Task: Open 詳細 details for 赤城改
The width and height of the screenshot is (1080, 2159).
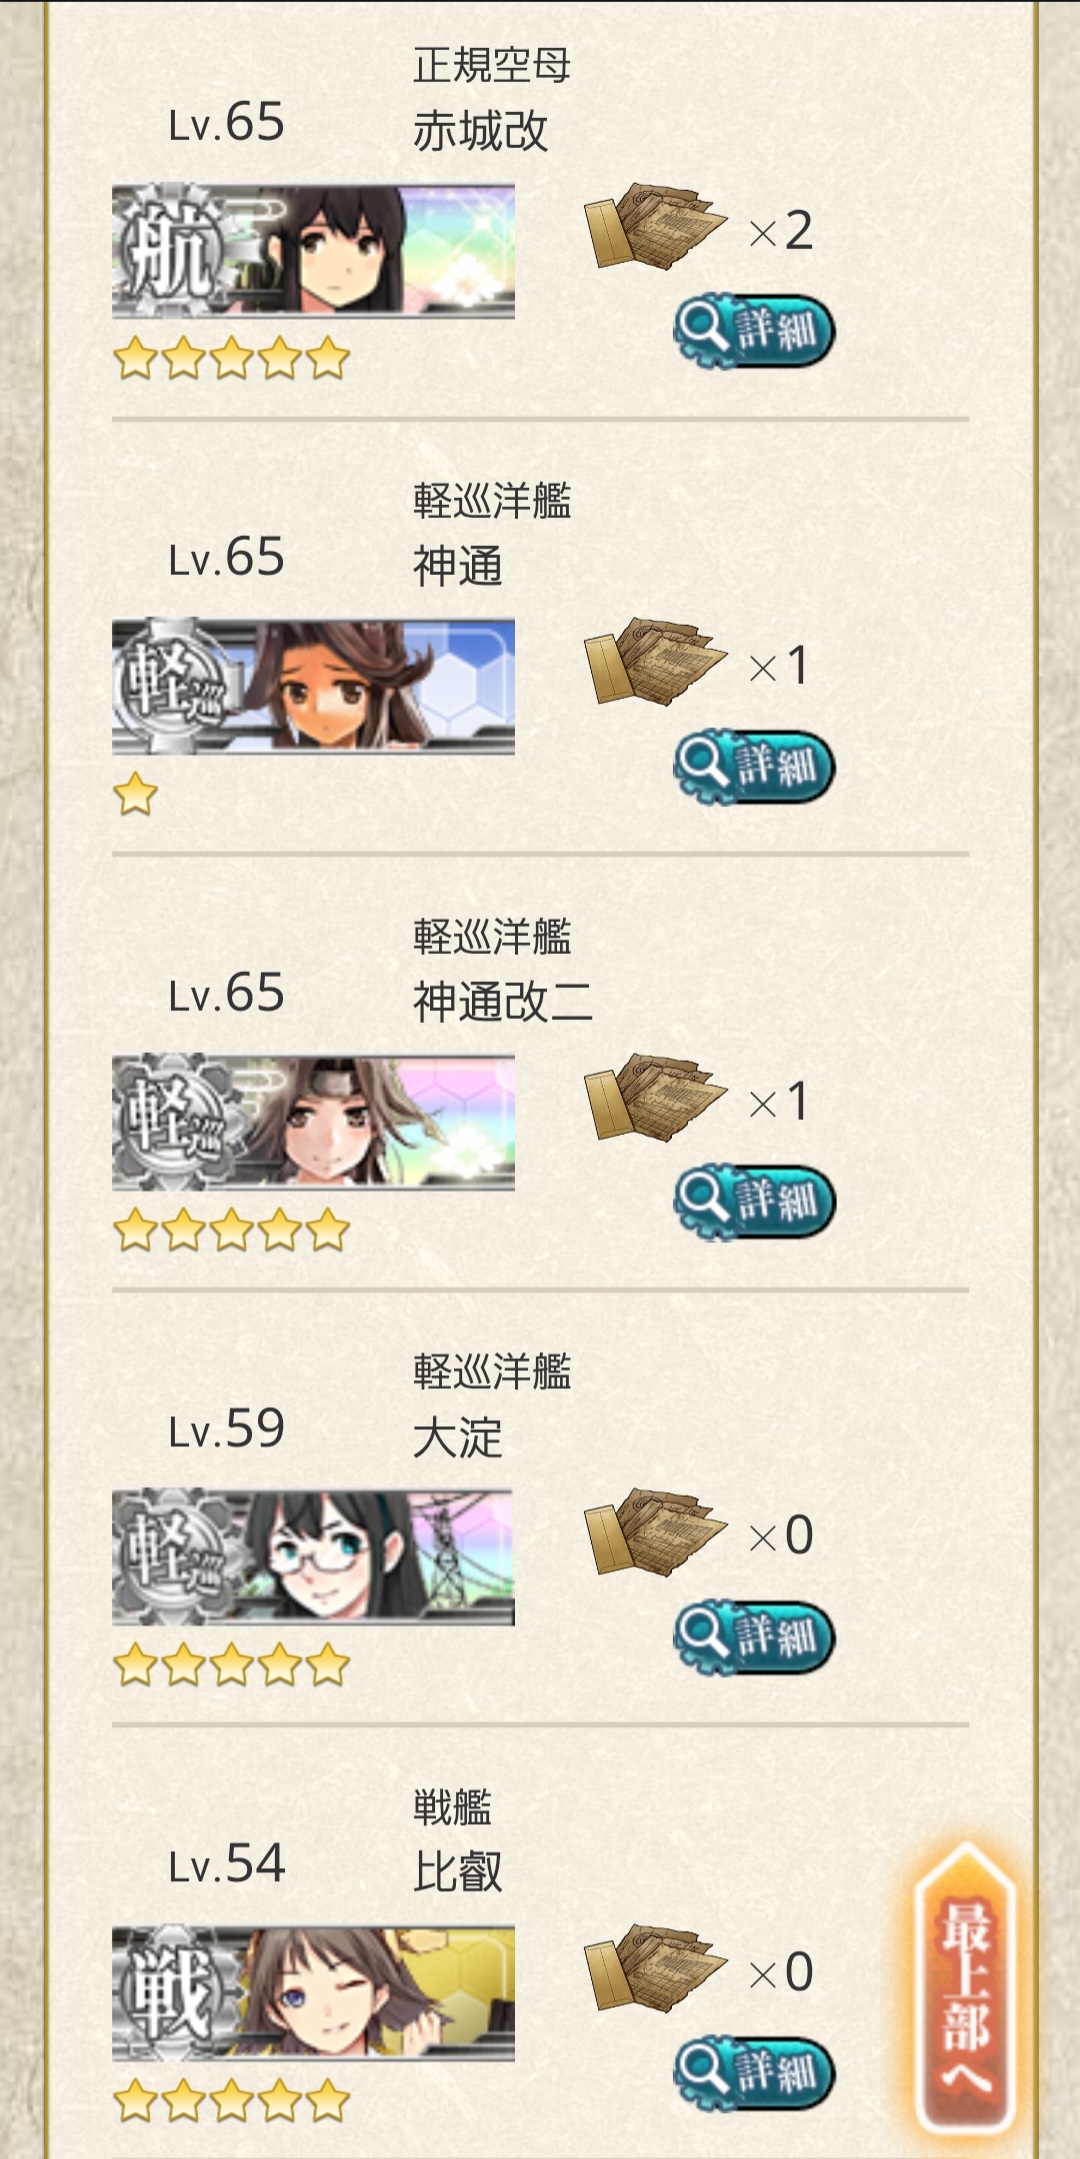Action: (x=754, y=331)
